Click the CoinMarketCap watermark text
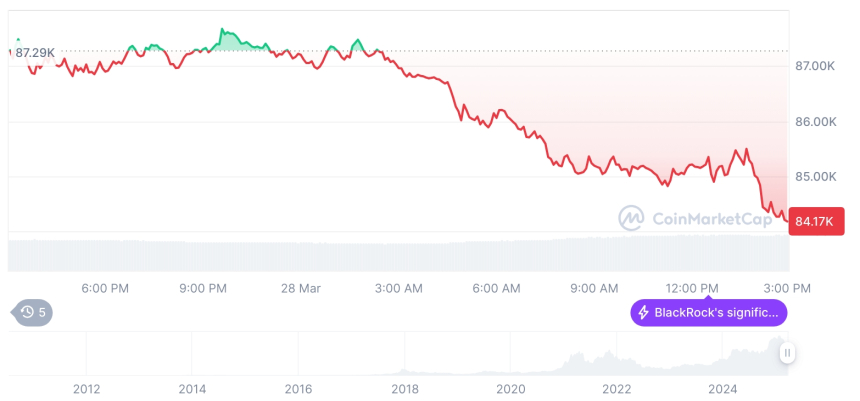 point(714,218)
